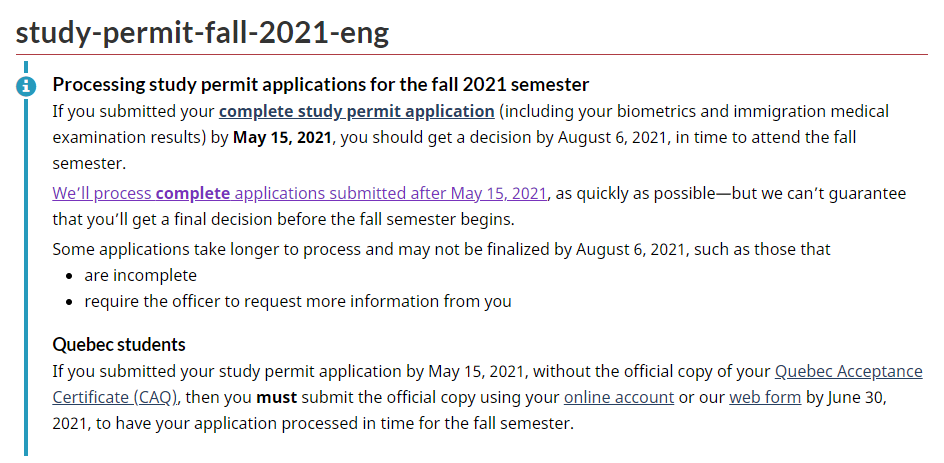944x463 pixels.
Task: Open the Quebec Acceptance Certificate (CAQ) link
Action: pyautogui.click(x=487, y=384)
